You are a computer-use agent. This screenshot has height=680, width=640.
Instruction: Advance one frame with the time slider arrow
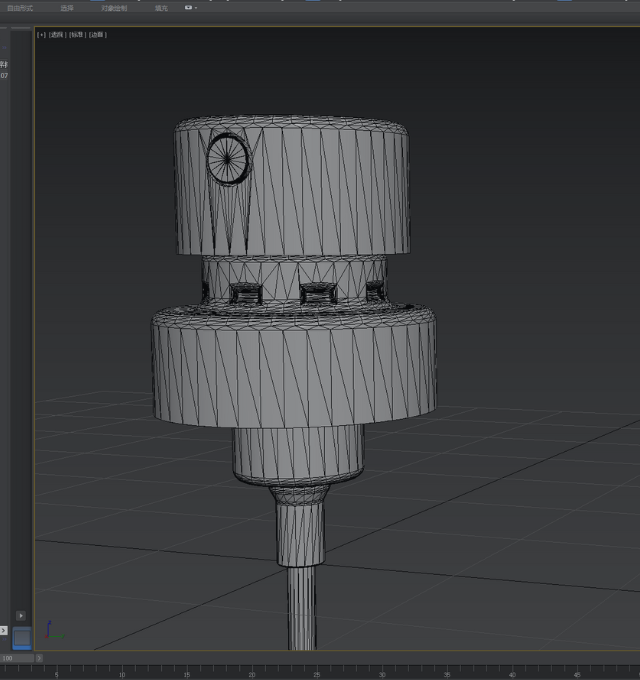pyautogui.click(x=39, y=658)
